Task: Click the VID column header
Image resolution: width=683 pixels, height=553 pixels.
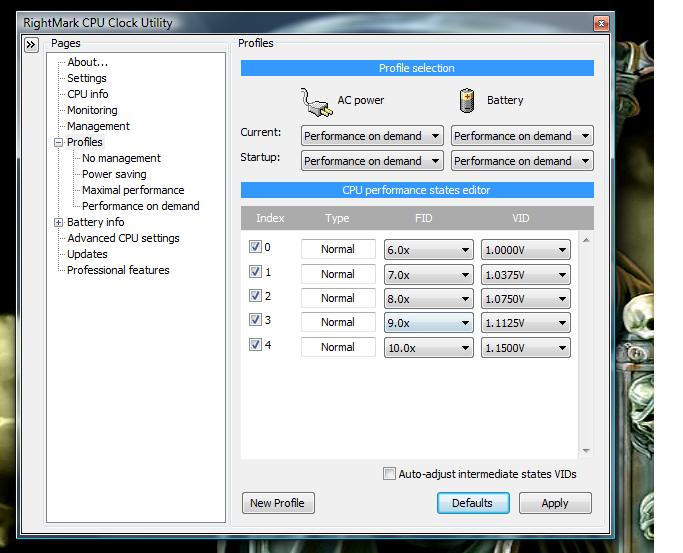Action: click(x=521, y=218)
